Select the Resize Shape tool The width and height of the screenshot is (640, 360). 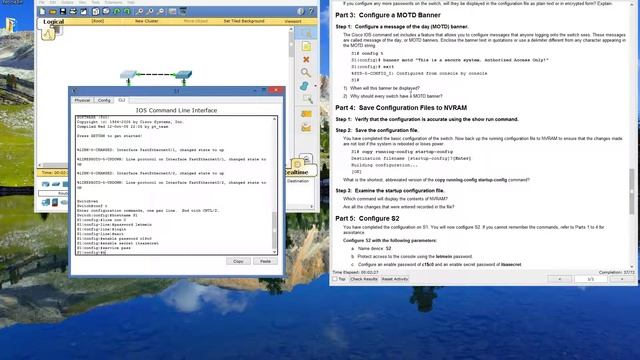coord(307,99)
